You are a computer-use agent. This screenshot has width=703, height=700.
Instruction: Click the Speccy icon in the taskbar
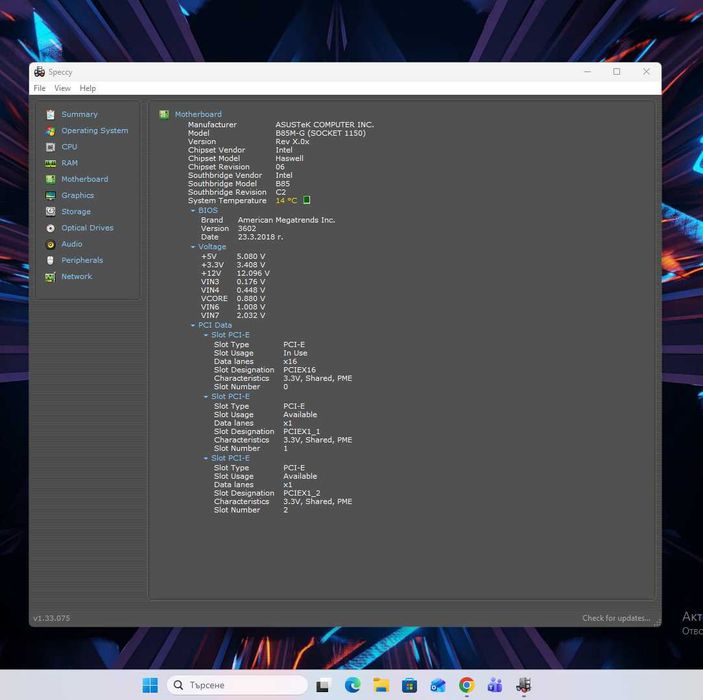coord(524,685)
